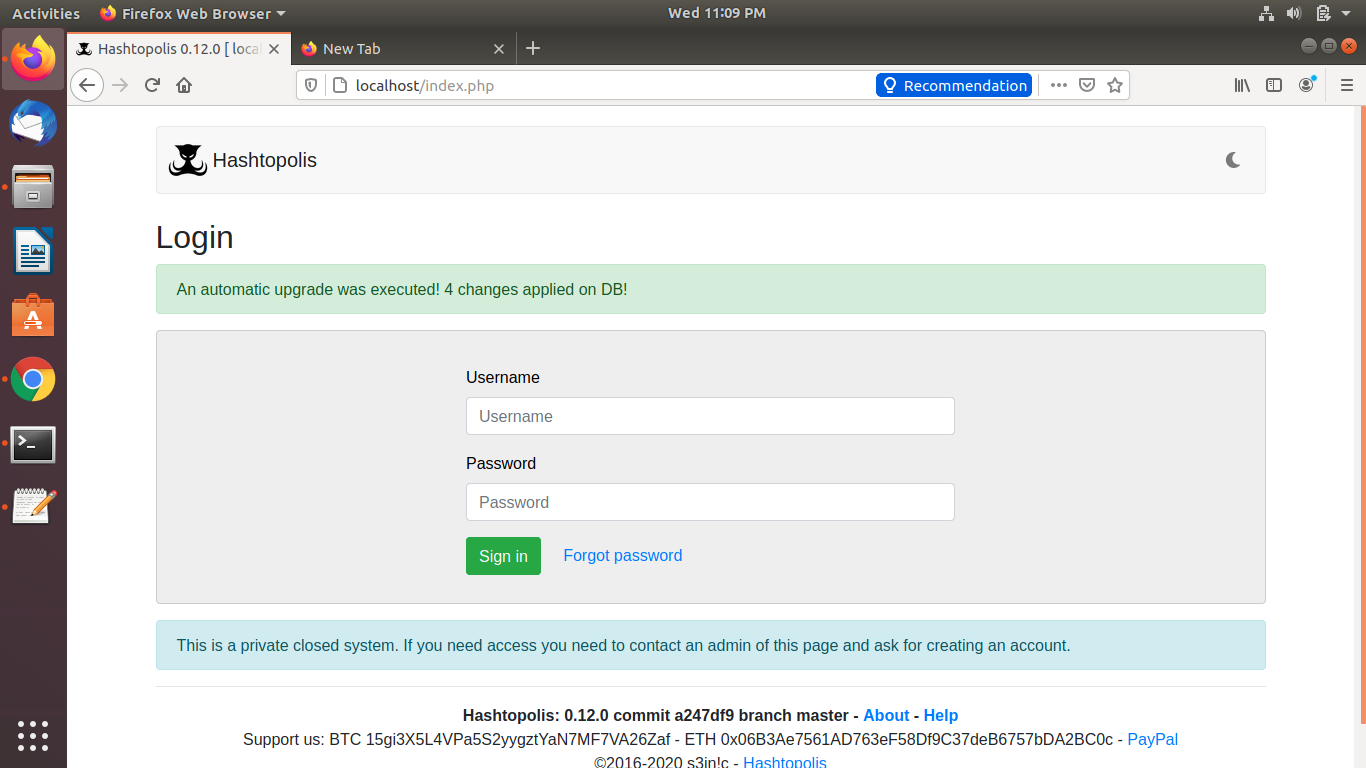Click the tracking protection shield icon

tap(311, 85)
